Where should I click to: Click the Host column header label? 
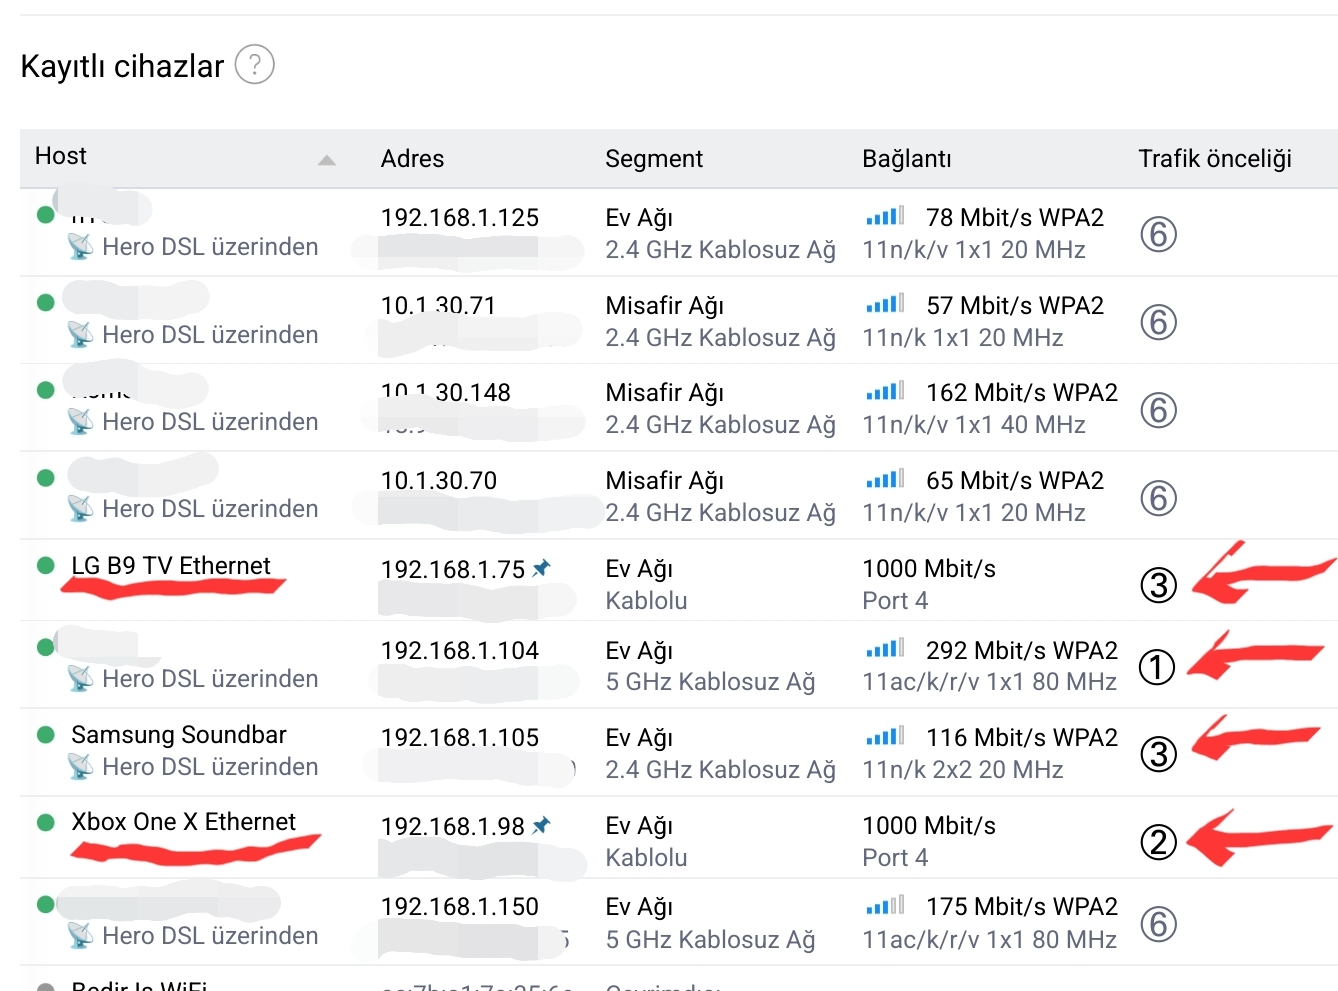pyautogui.click(x=61, y=156)
